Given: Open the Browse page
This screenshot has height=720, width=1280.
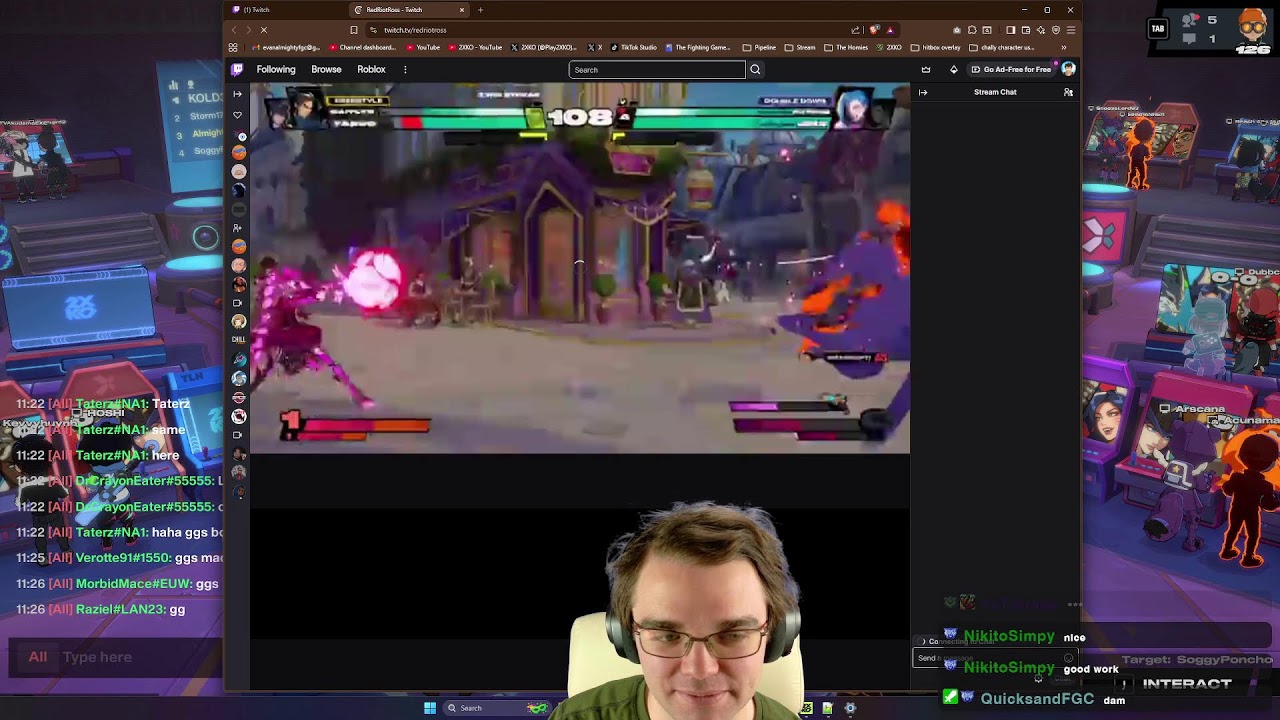Looking at the screenshot, I should pos(326,70).
